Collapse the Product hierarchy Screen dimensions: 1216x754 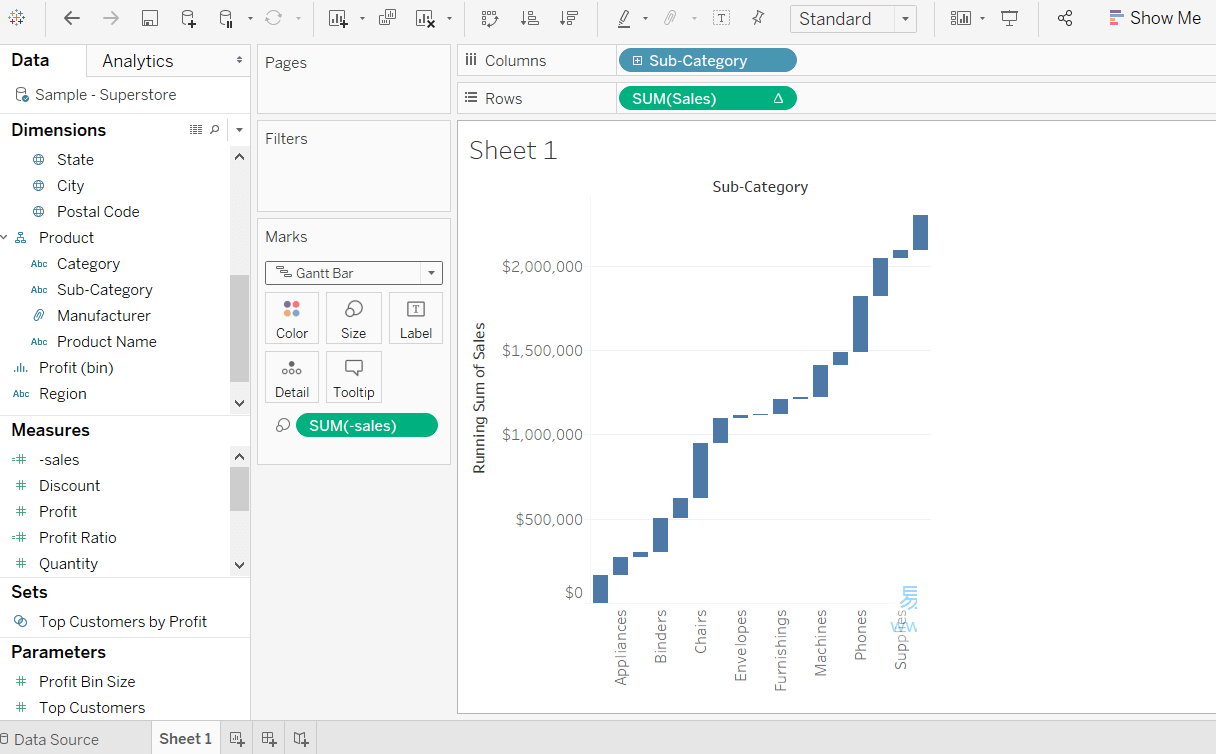[4, 238]
